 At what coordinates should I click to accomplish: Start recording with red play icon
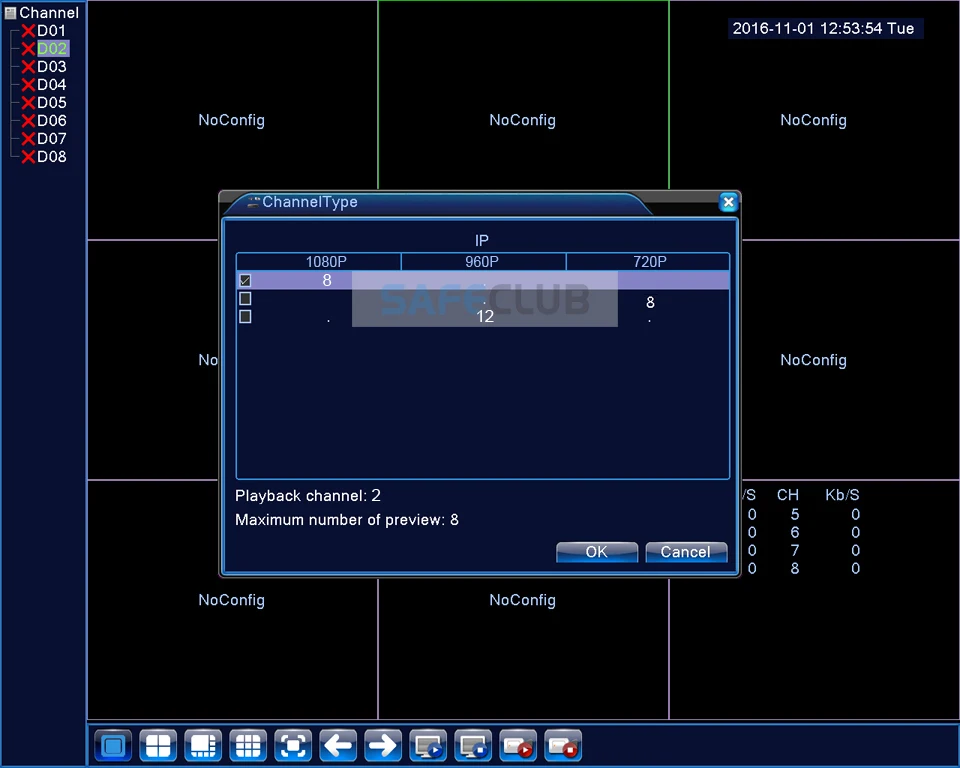(x=518, y=746)
